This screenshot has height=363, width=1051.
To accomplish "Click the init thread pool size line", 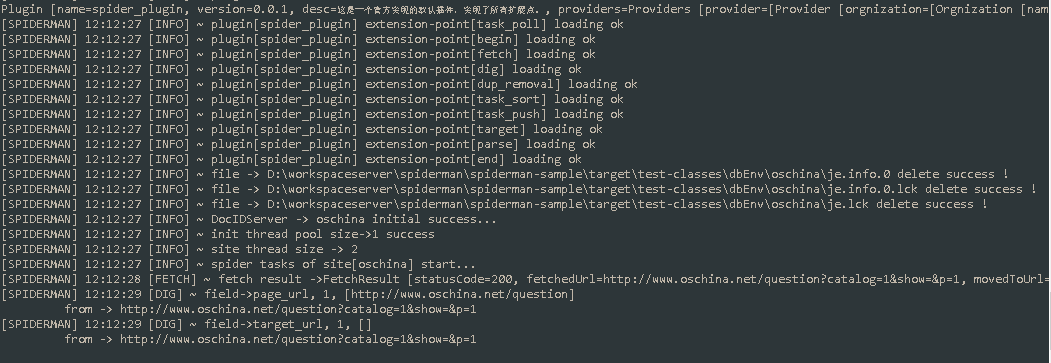I will 218,234.
